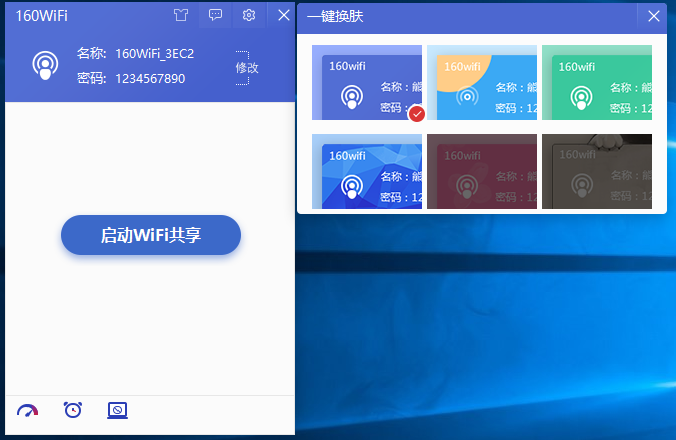Click the 160WiFi title text

click(42, 16)
